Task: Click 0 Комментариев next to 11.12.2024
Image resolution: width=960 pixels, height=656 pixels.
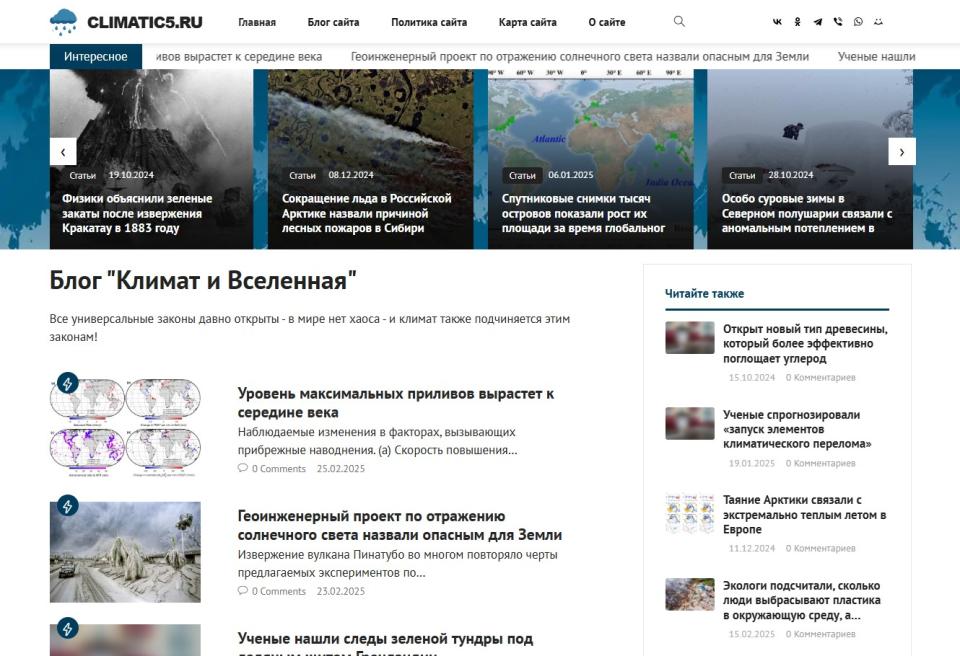Action: tap(820, 548)
